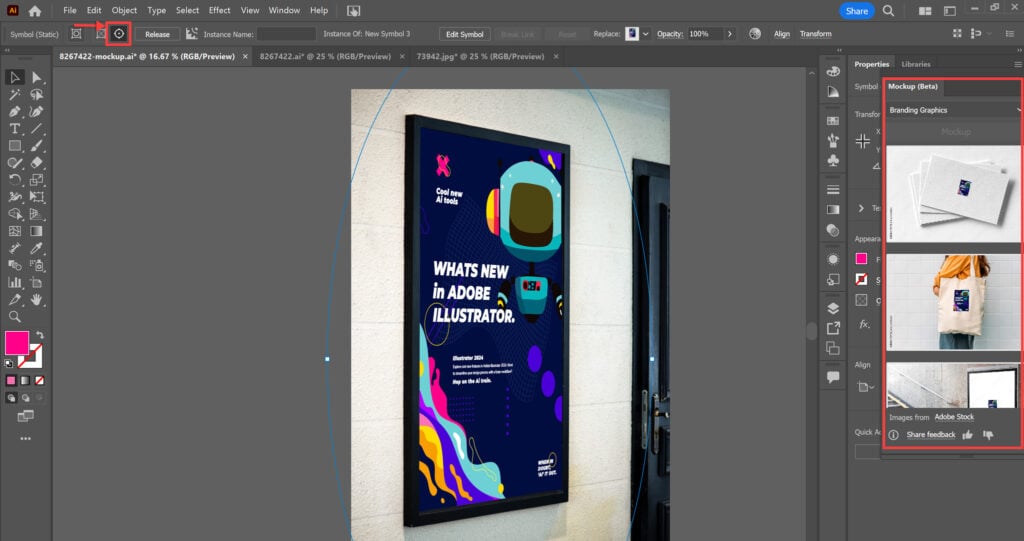Open the Align to dropdown
This screenshot has height=541, width=1024.
point(865,387)
